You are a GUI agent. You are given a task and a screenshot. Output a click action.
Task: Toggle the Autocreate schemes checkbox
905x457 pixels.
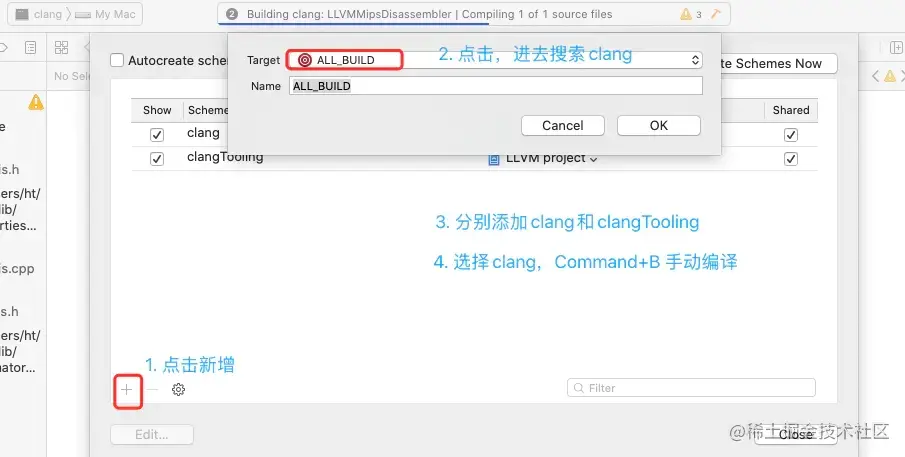point(117,60)
